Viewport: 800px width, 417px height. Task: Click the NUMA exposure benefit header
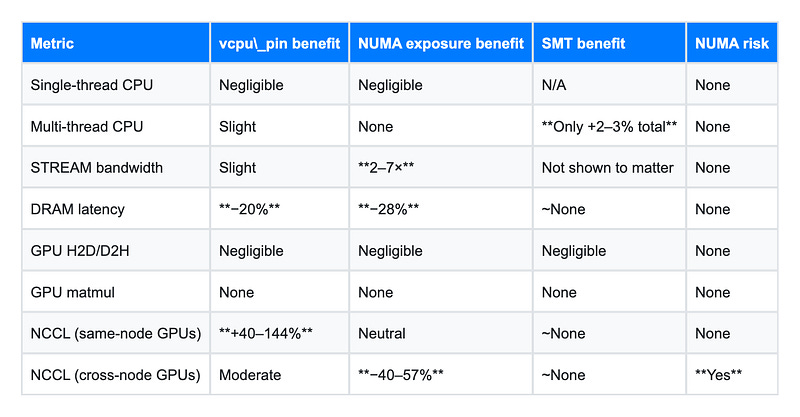tap(441, 43)
